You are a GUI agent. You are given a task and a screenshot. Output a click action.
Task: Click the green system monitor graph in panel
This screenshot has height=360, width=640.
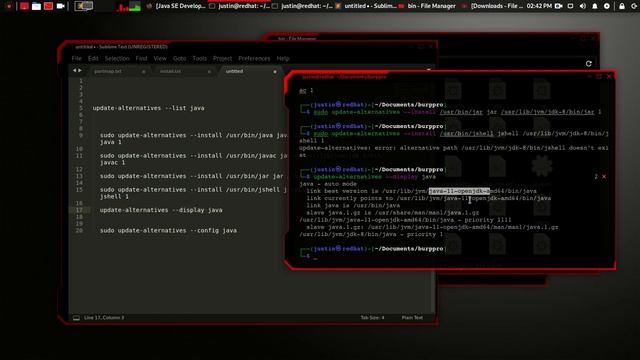[135, 6]
